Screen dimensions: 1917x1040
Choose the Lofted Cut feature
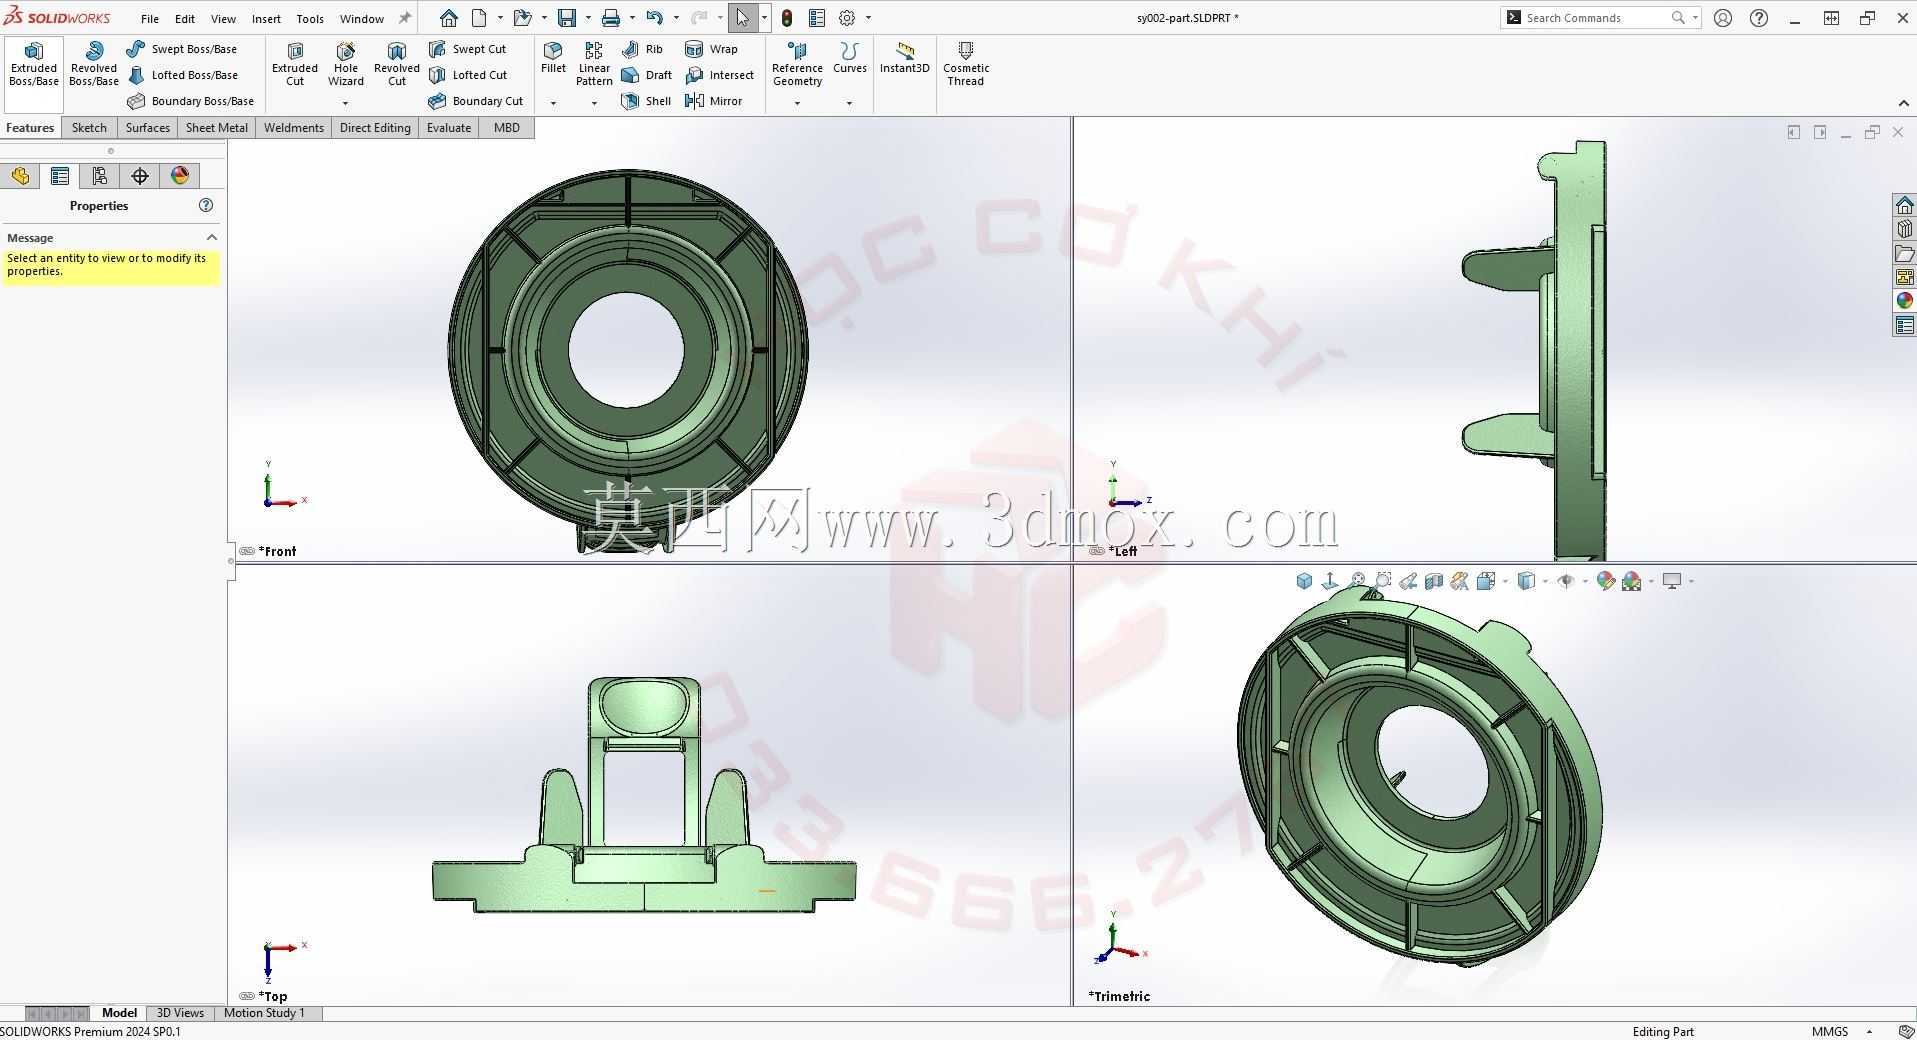pos(468,75)
